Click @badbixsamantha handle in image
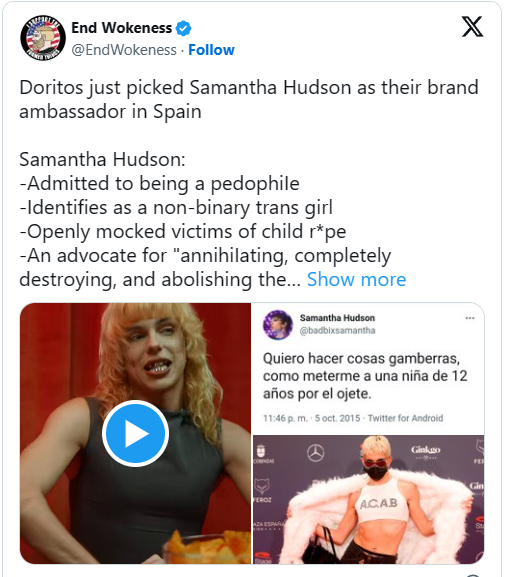This screenshot has height=577, width=512. [337, 330]
